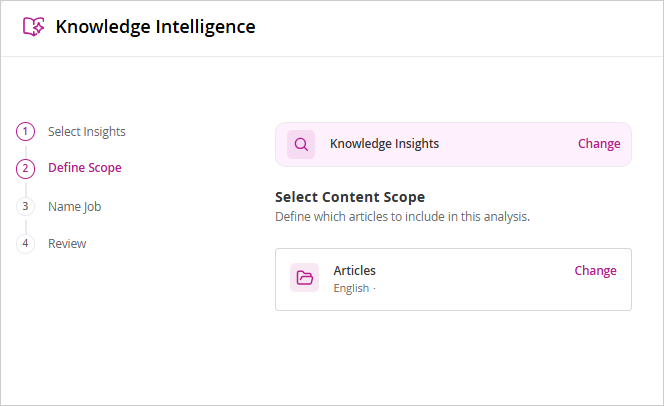Click the Knowledge Intelligence book-sparkle logo icon
664x406 pixels.
[x=33, y=27]
